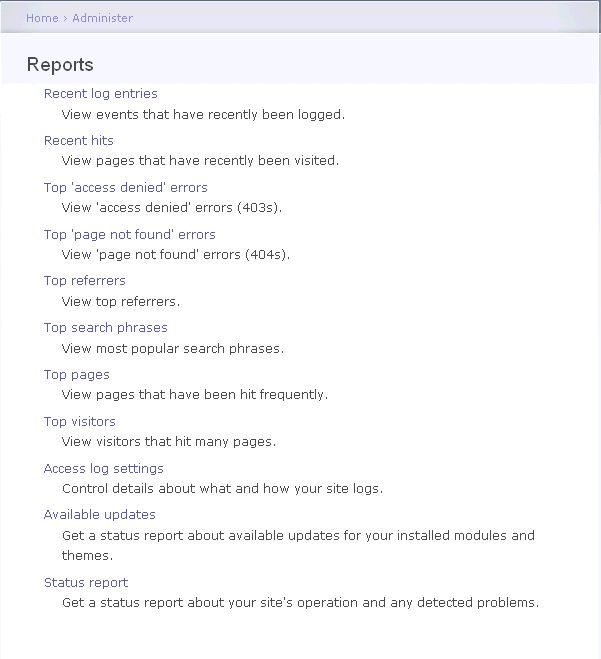Image resolution: width=601 pixels, height=659 pixels.
Task: Click the 'View pages that have been hit frequently' text
Action: 195,395
